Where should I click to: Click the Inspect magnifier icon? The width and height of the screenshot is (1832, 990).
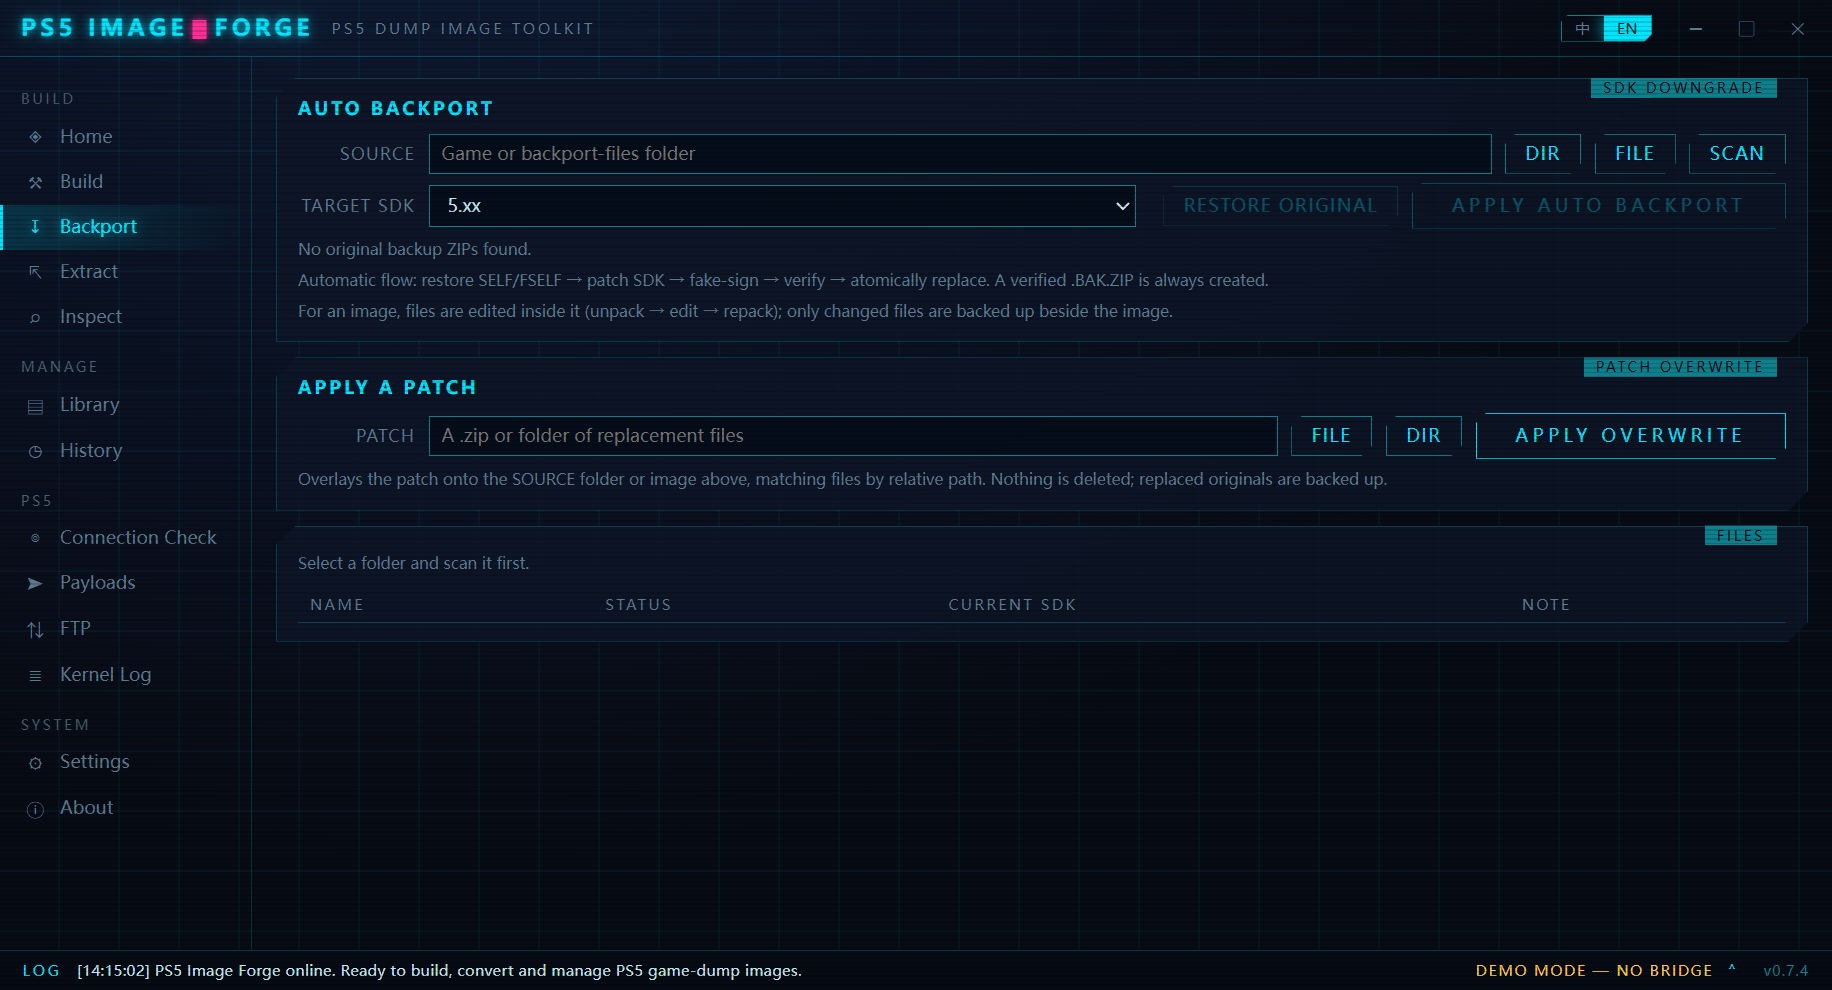click(x=35, y=317)
